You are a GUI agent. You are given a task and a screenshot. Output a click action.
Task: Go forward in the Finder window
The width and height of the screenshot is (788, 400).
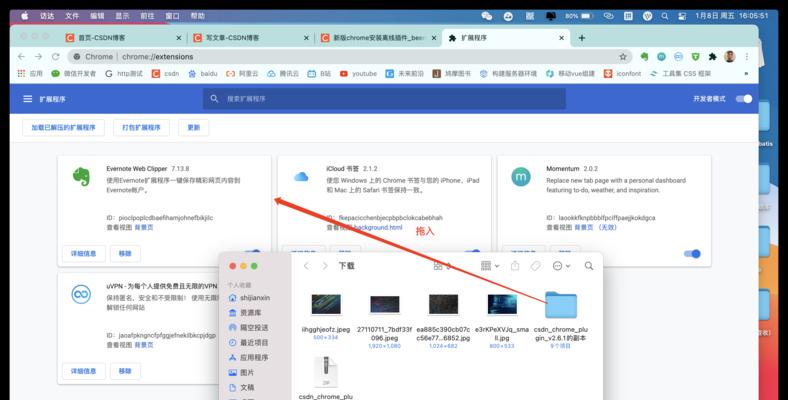tap(325, 266)
